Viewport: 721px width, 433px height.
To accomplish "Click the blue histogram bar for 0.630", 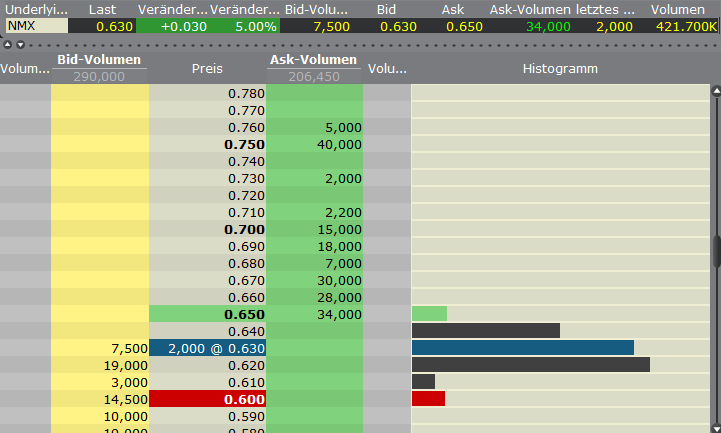I will coord(522,347).
